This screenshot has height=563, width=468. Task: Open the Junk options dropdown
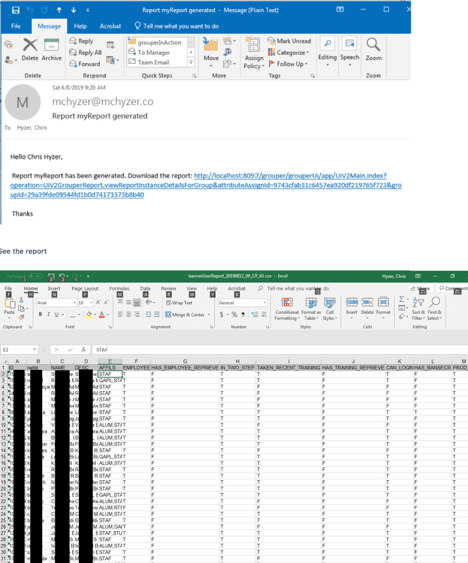pos(10,60)
